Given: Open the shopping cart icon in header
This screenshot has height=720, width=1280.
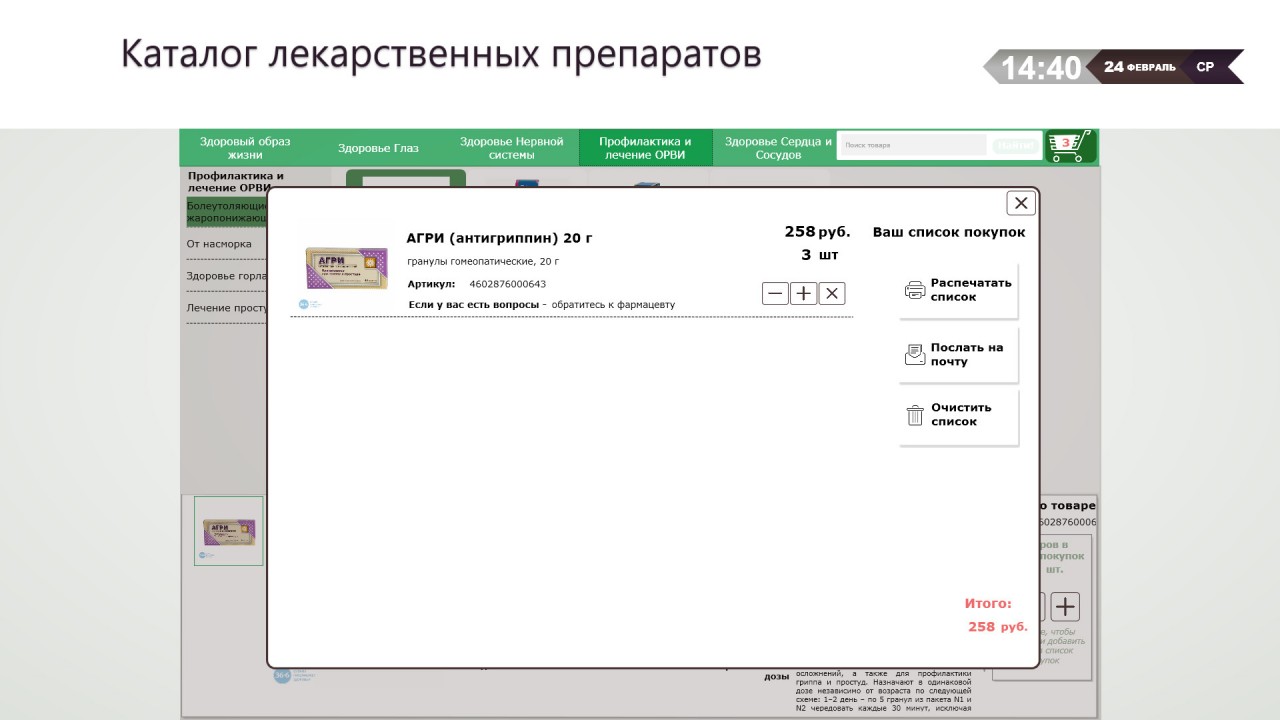Looking at the screenshot, I should click(x=1070, y=146).
